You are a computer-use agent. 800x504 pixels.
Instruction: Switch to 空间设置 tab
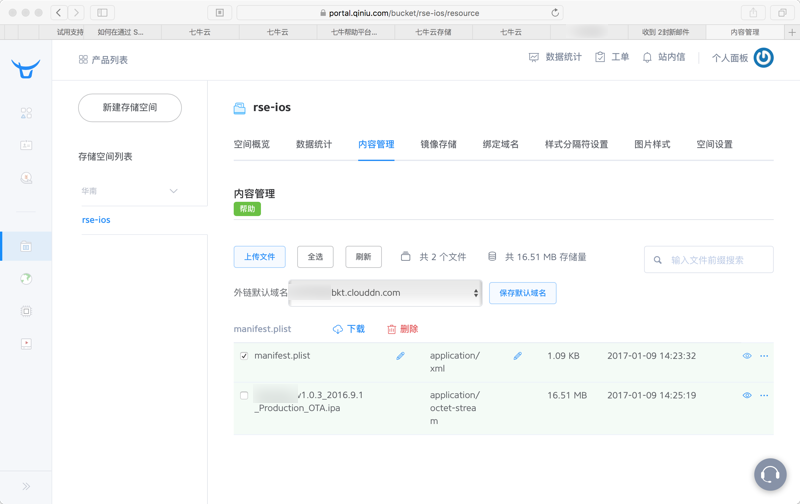pyautogui.click(x=714, y=144)
